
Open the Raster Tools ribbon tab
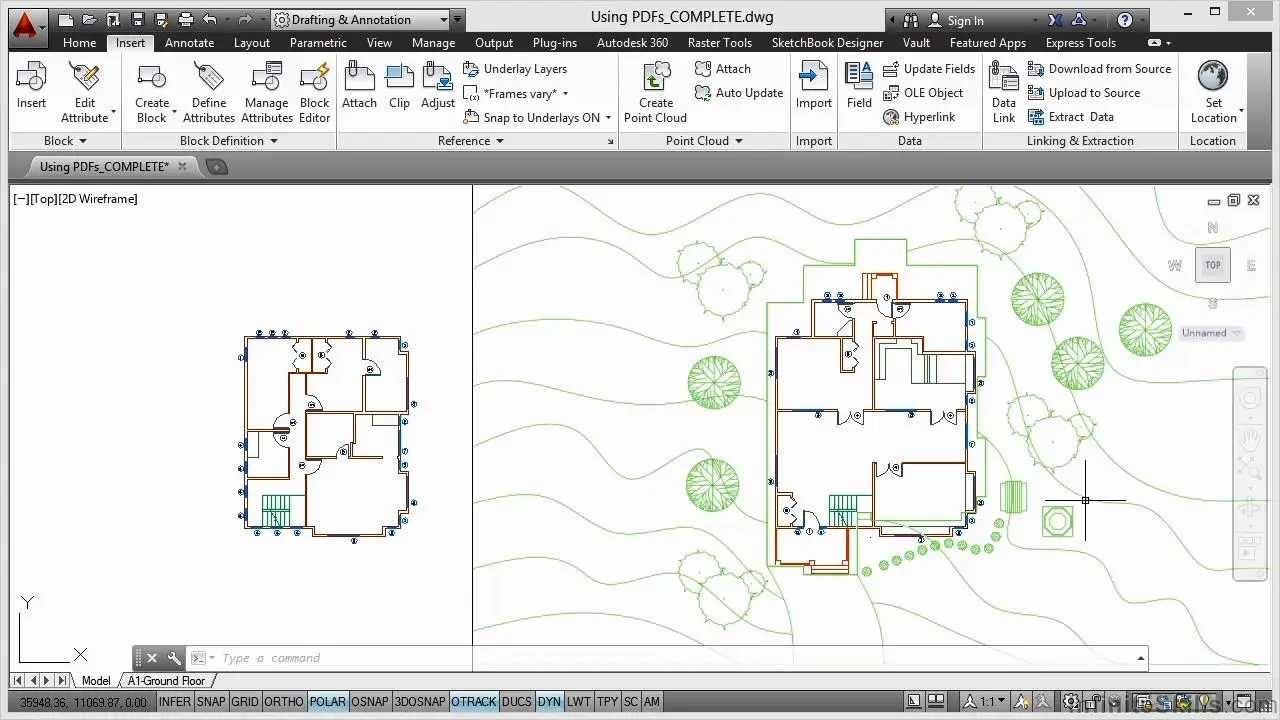click(x=720, y=43)
